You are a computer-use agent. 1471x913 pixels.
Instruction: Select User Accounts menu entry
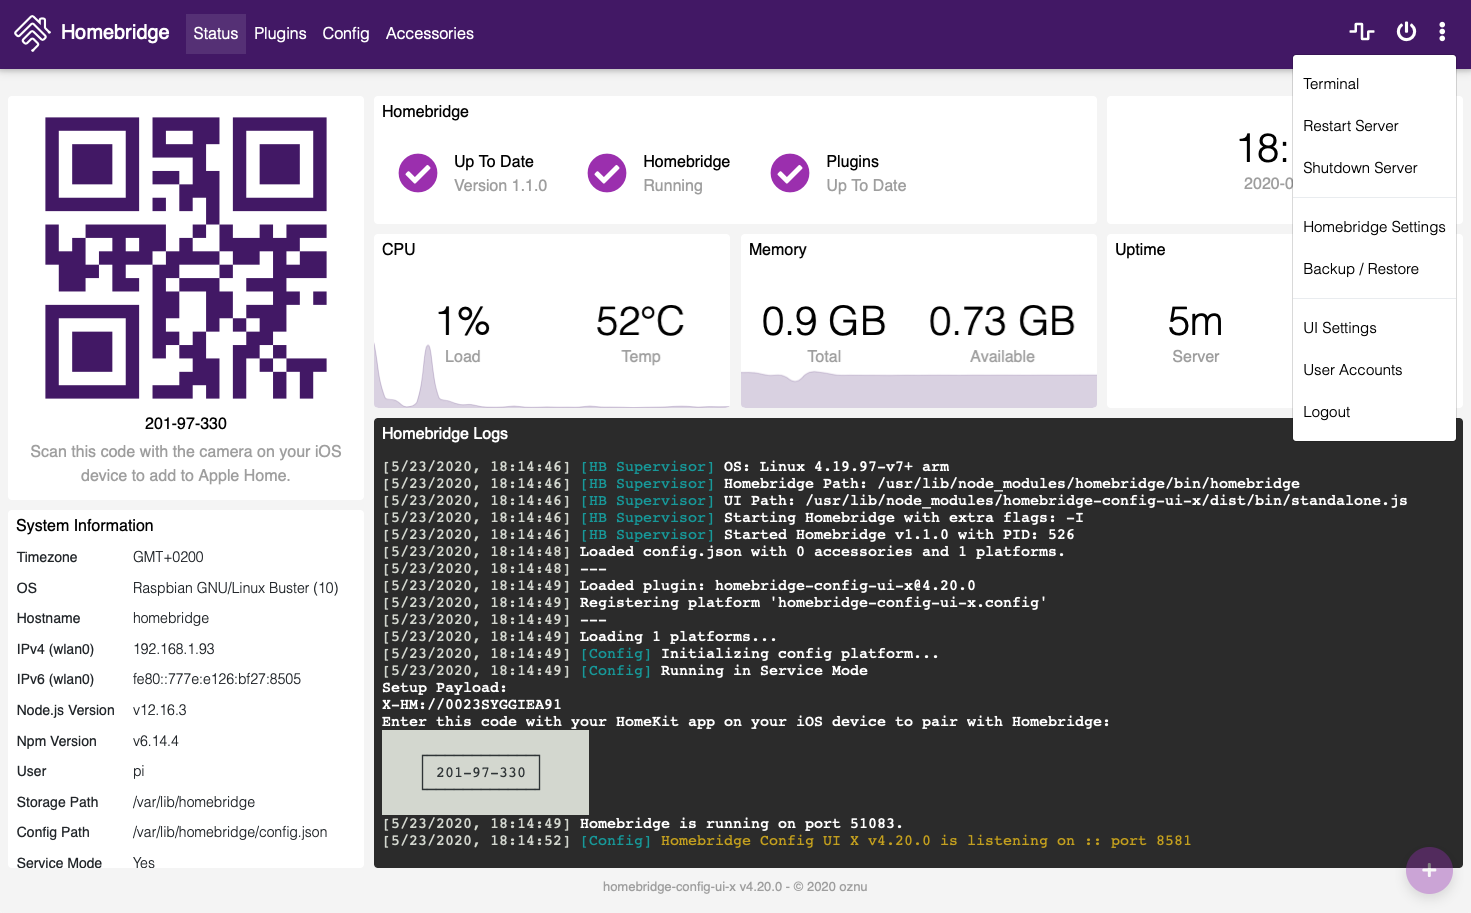(x=1374, y=370)
